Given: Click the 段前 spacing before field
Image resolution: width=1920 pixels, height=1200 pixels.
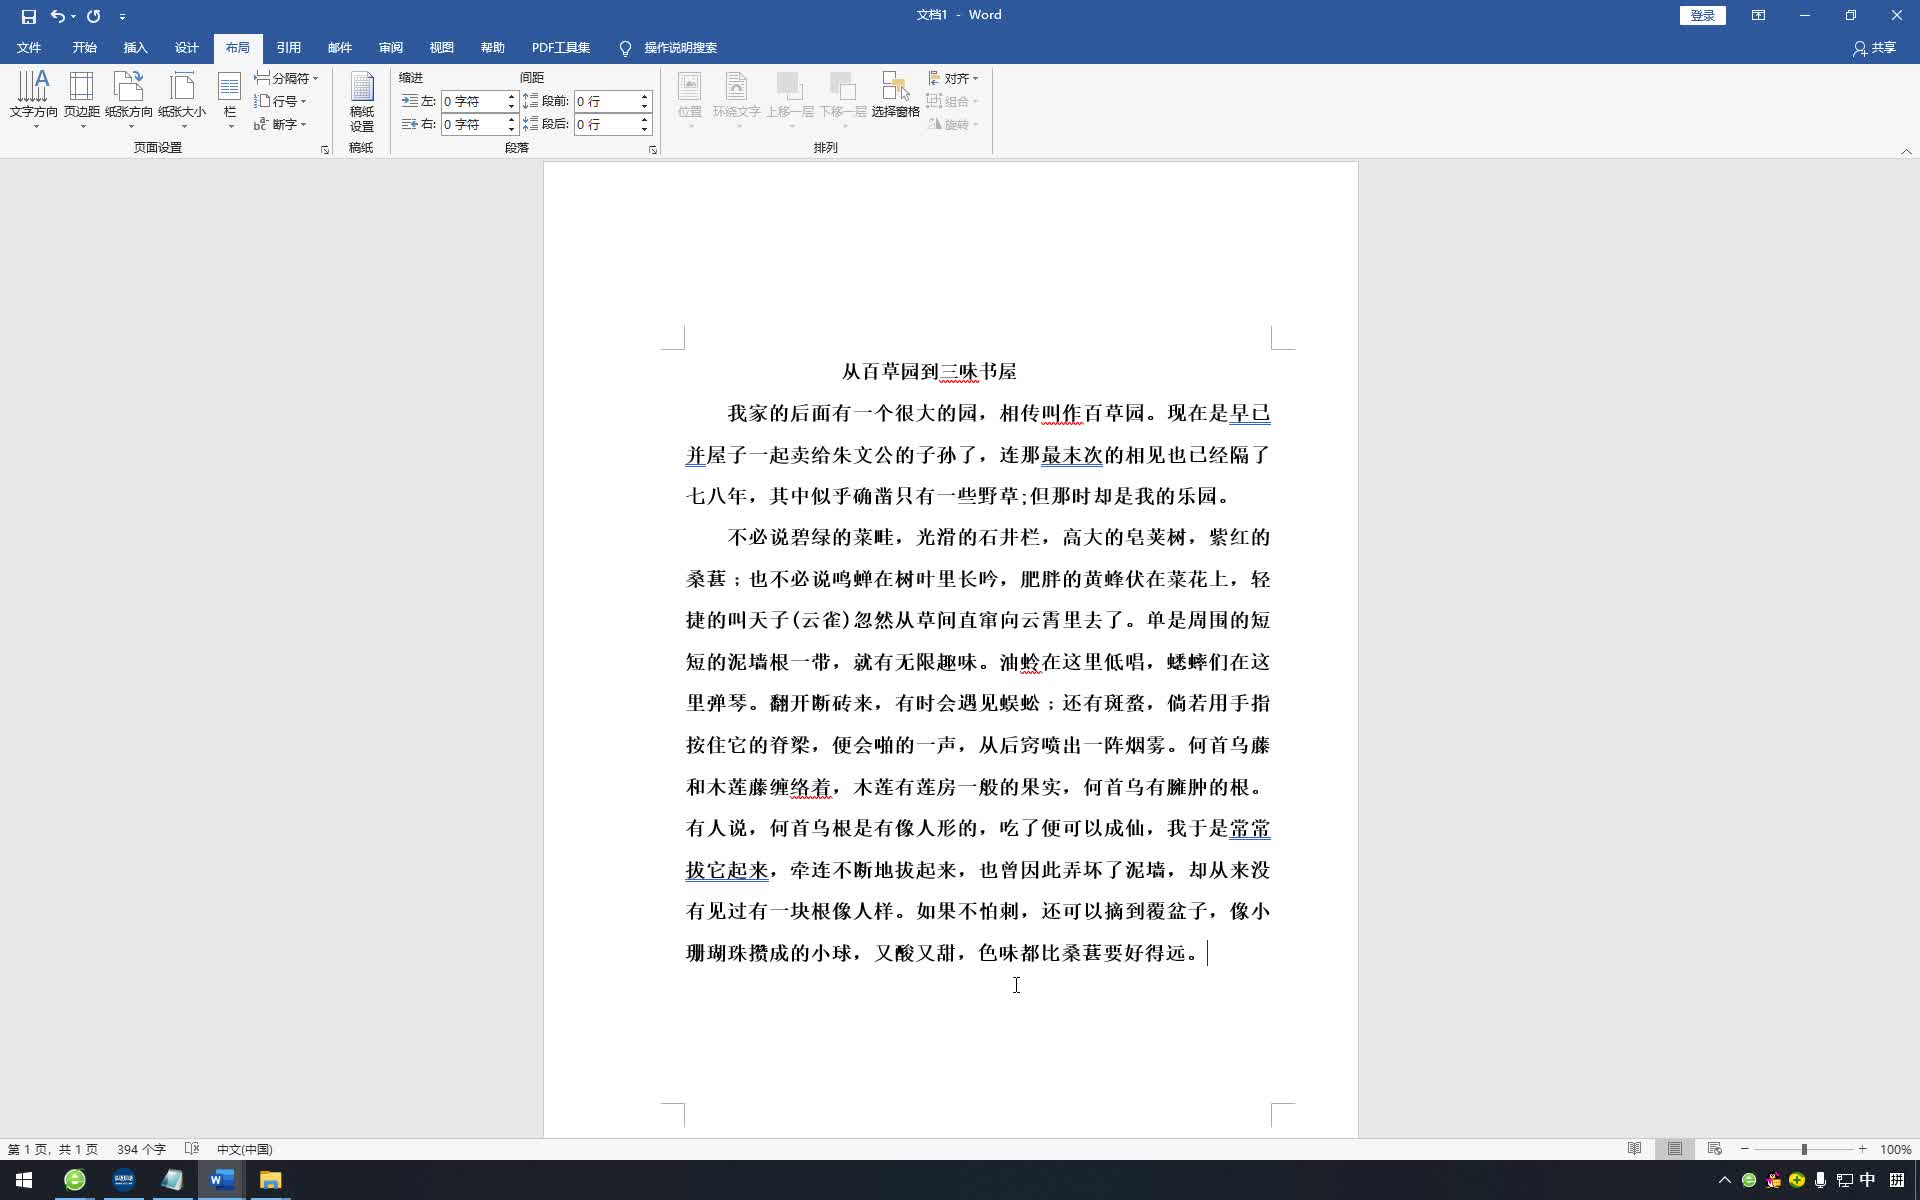Looking at the screenshot, I should coord(606,101).
